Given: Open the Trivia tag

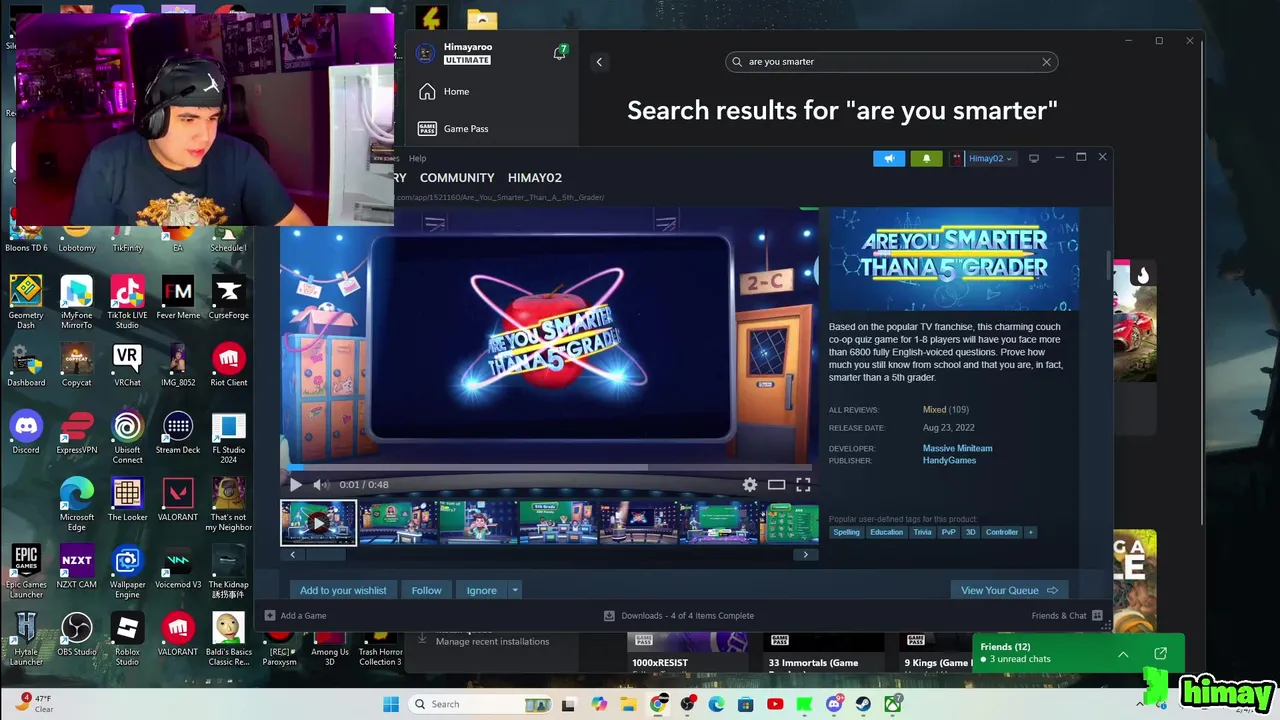Looking at the screenshot, I should point(922,532).
